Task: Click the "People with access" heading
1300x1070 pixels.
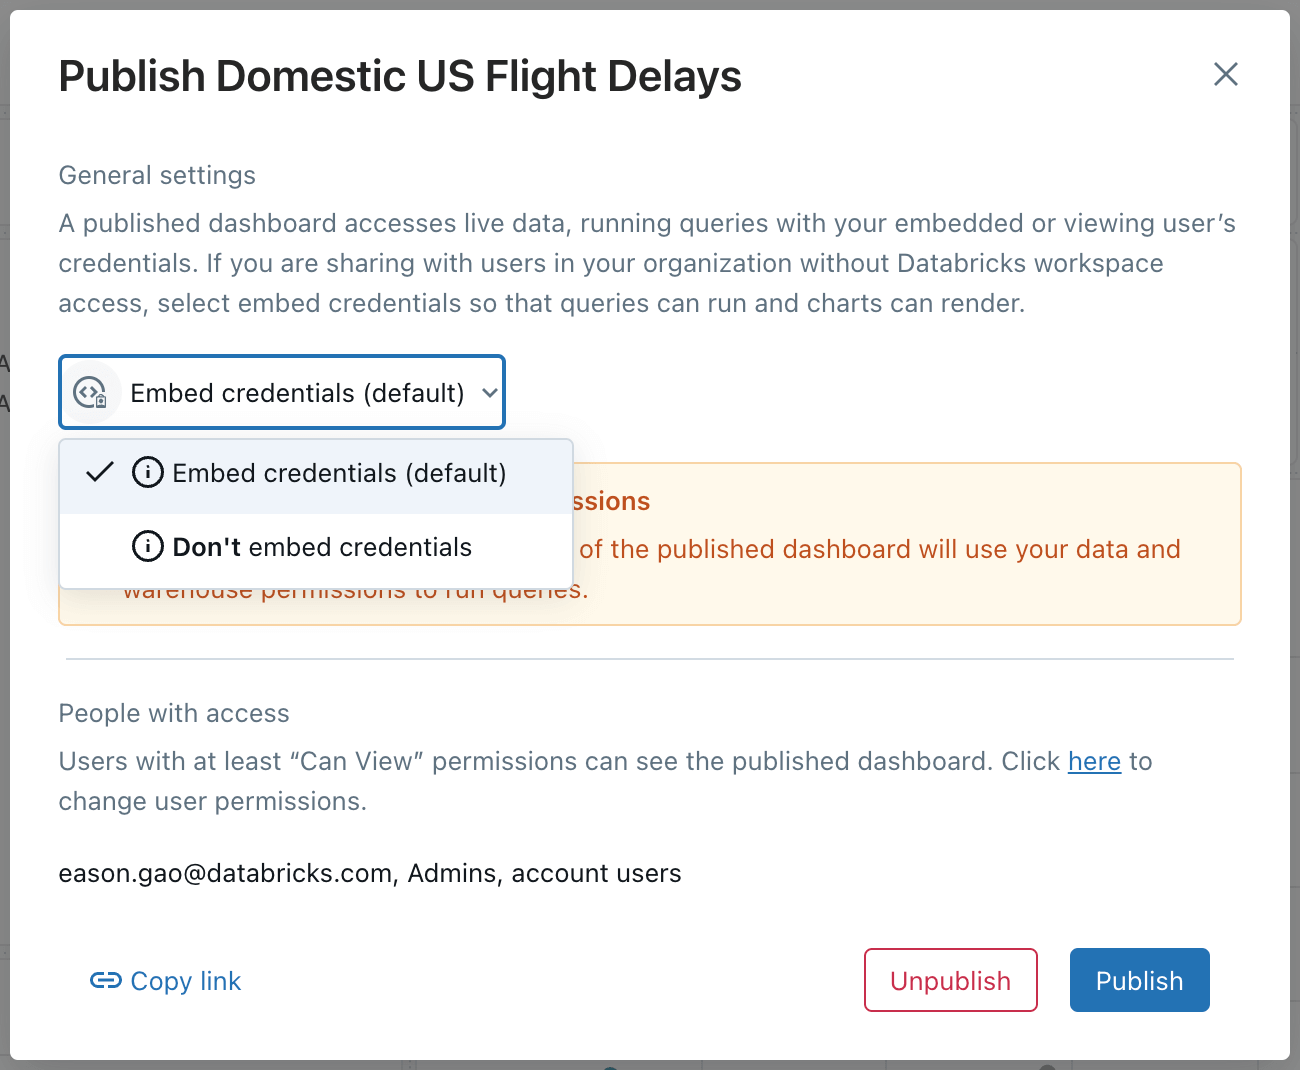Action: pyautogui.click(x=174, y=713)
